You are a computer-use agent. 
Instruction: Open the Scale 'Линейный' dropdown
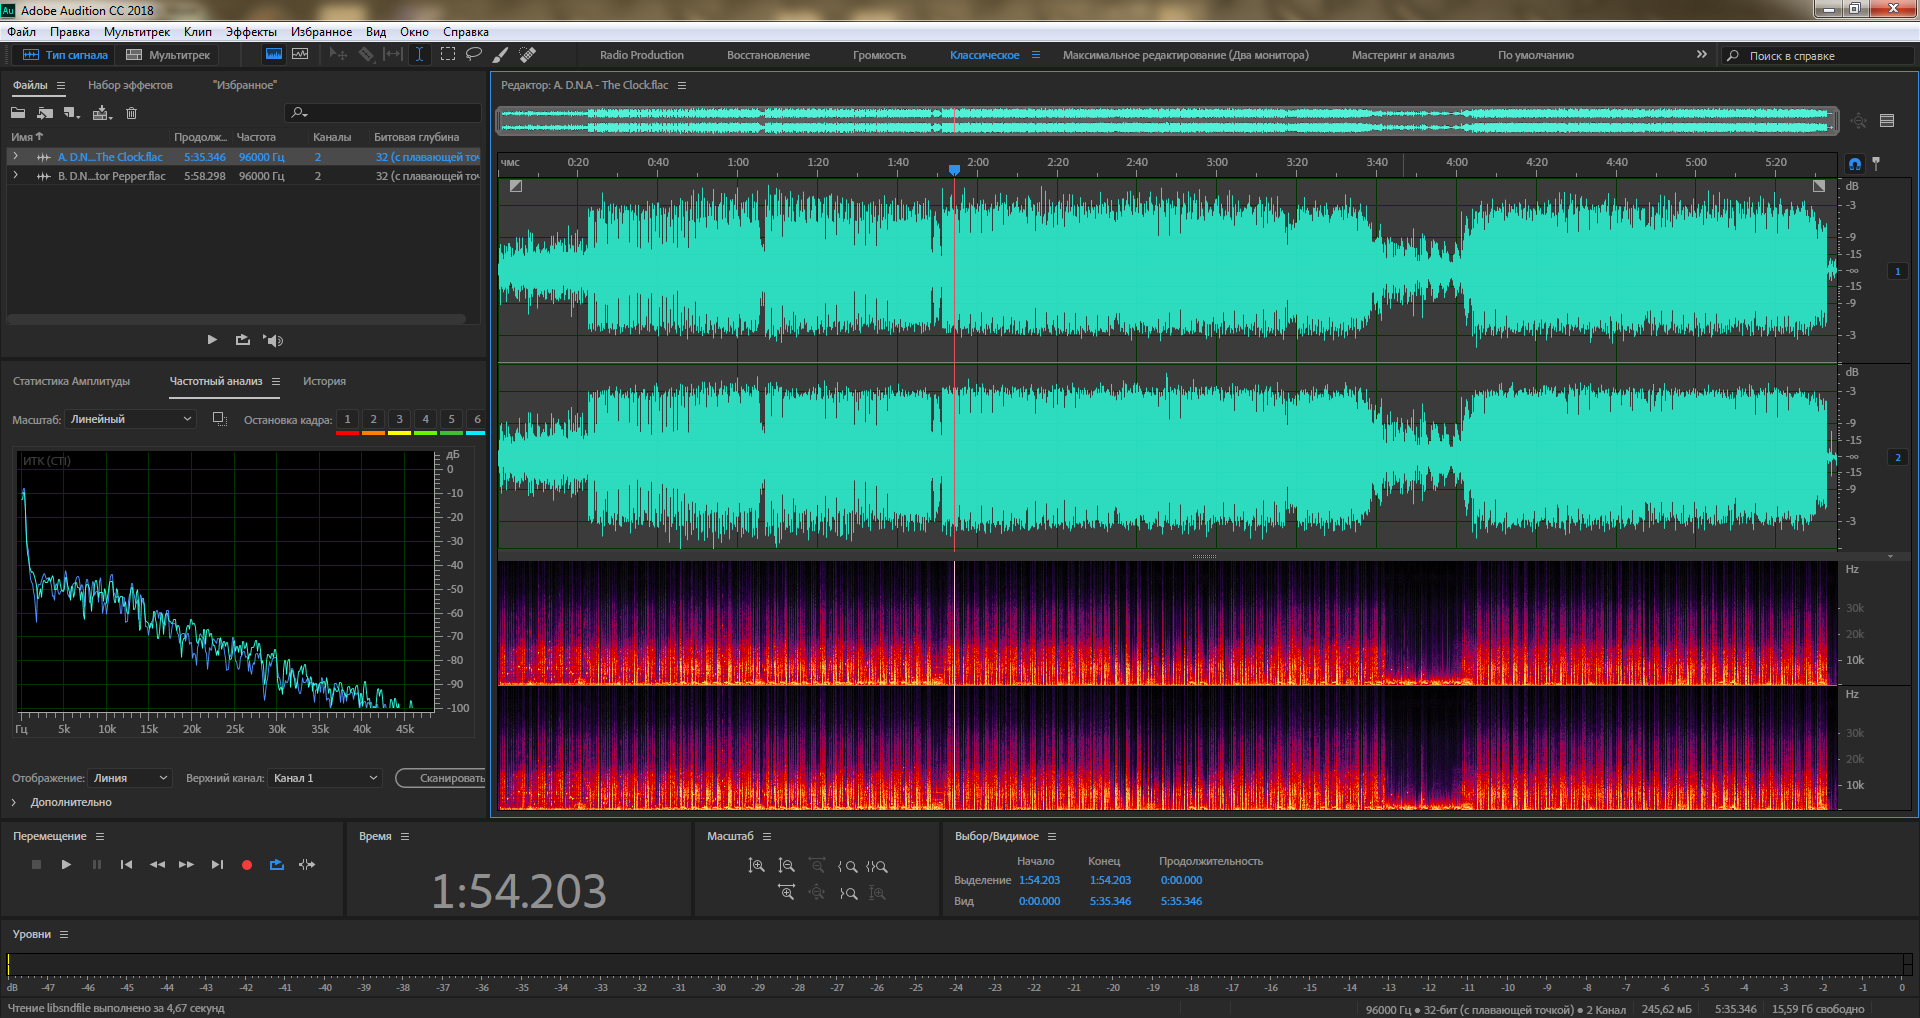click(131, 420)
